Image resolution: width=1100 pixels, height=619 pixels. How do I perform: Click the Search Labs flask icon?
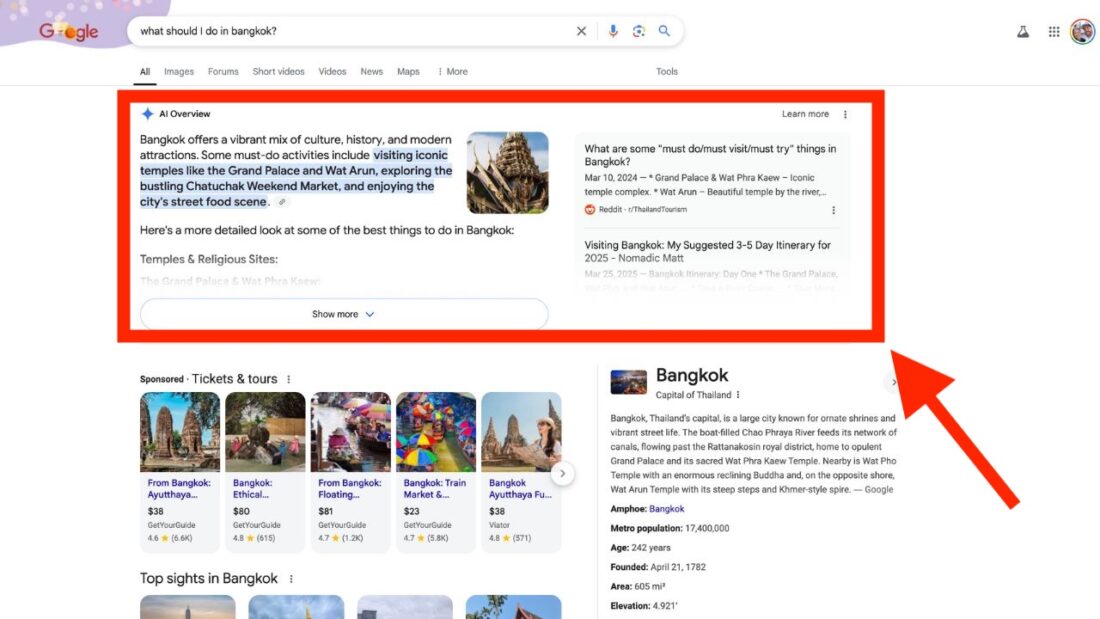click(x=1023, y=31)
